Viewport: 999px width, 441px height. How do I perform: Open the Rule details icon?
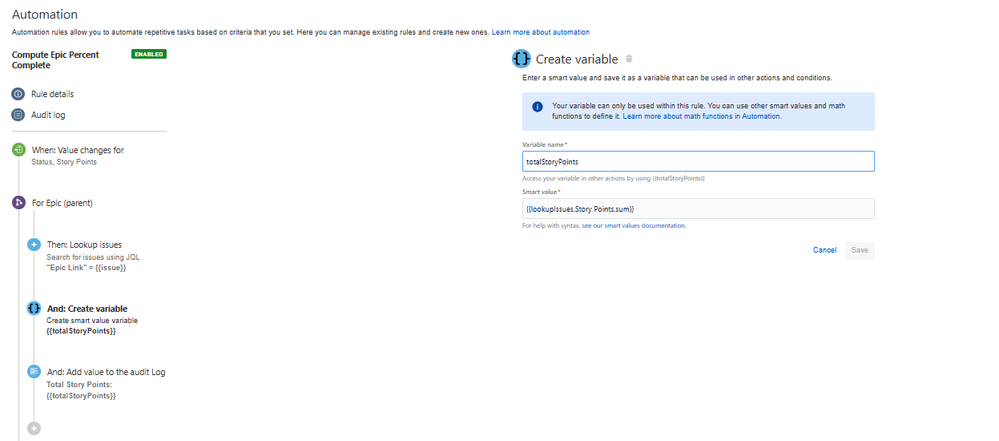pyautogui.click(x=18, y=94)
